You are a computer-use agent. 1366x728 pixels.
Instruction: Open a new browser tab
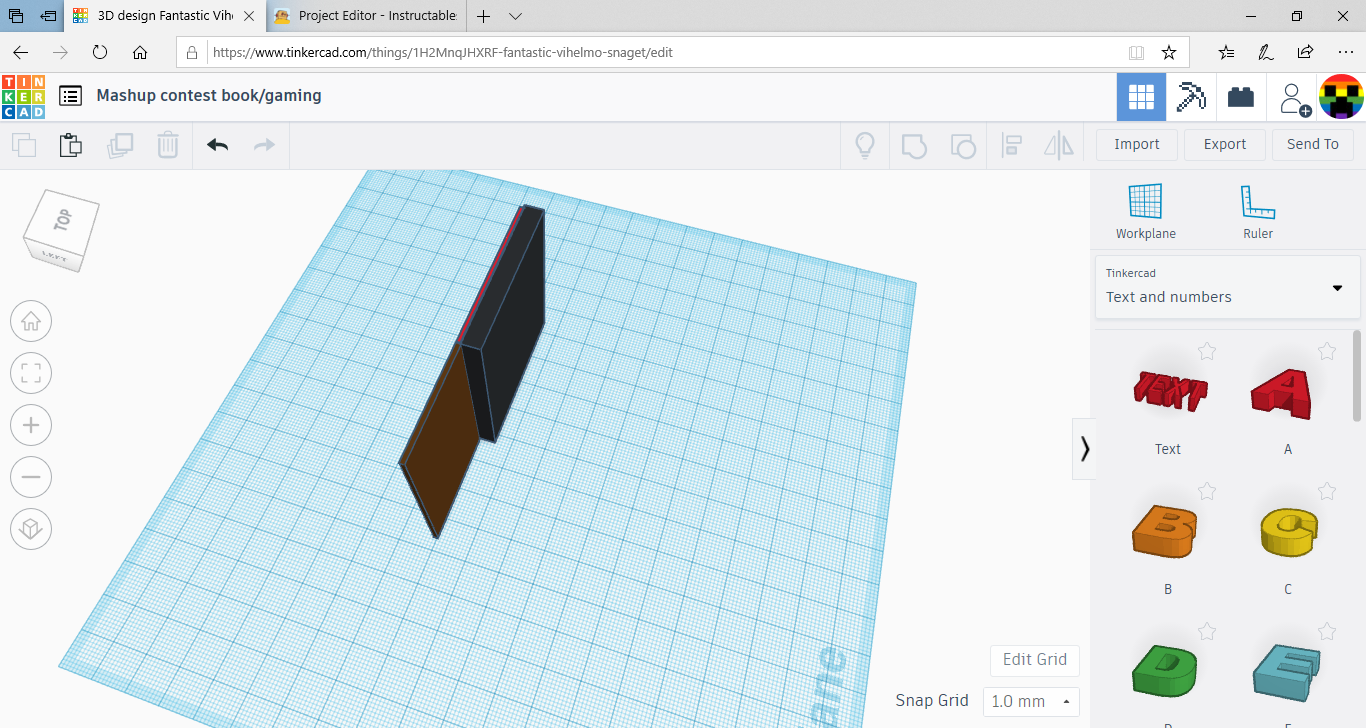(483, 16)
